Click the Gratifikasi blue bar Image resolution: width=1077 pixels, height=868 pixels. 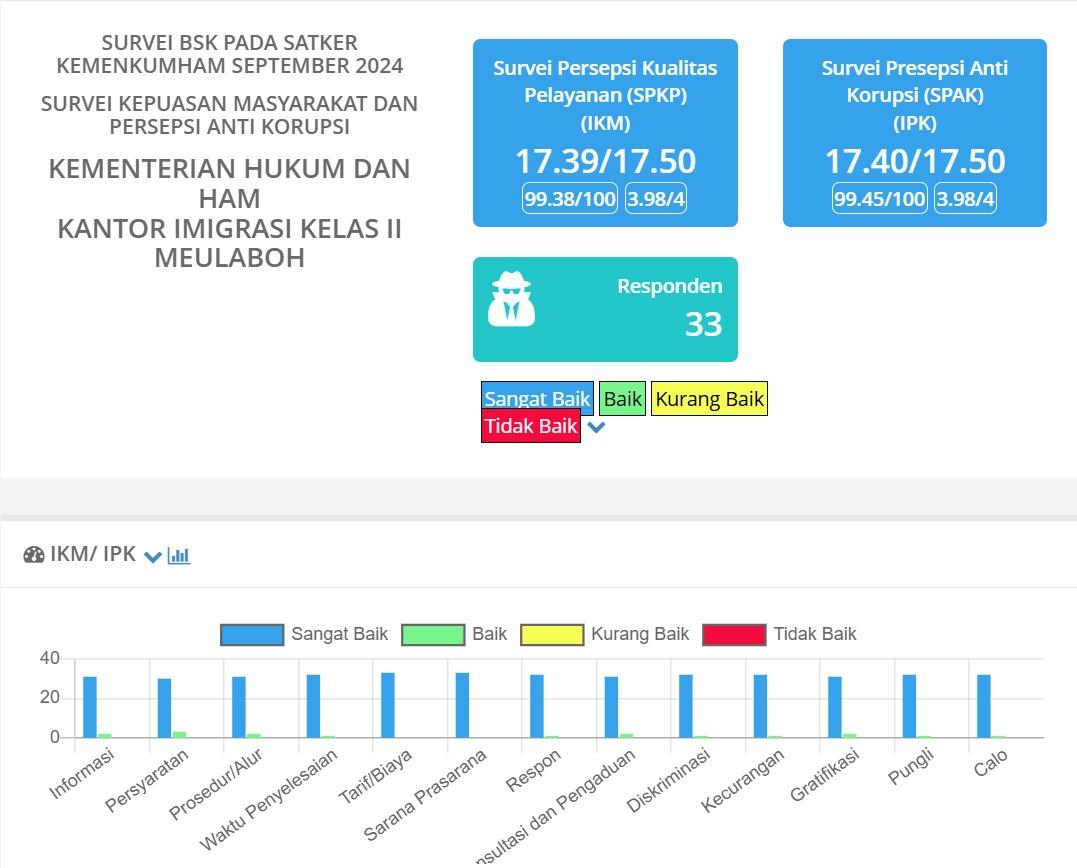(x=835, y=707)
